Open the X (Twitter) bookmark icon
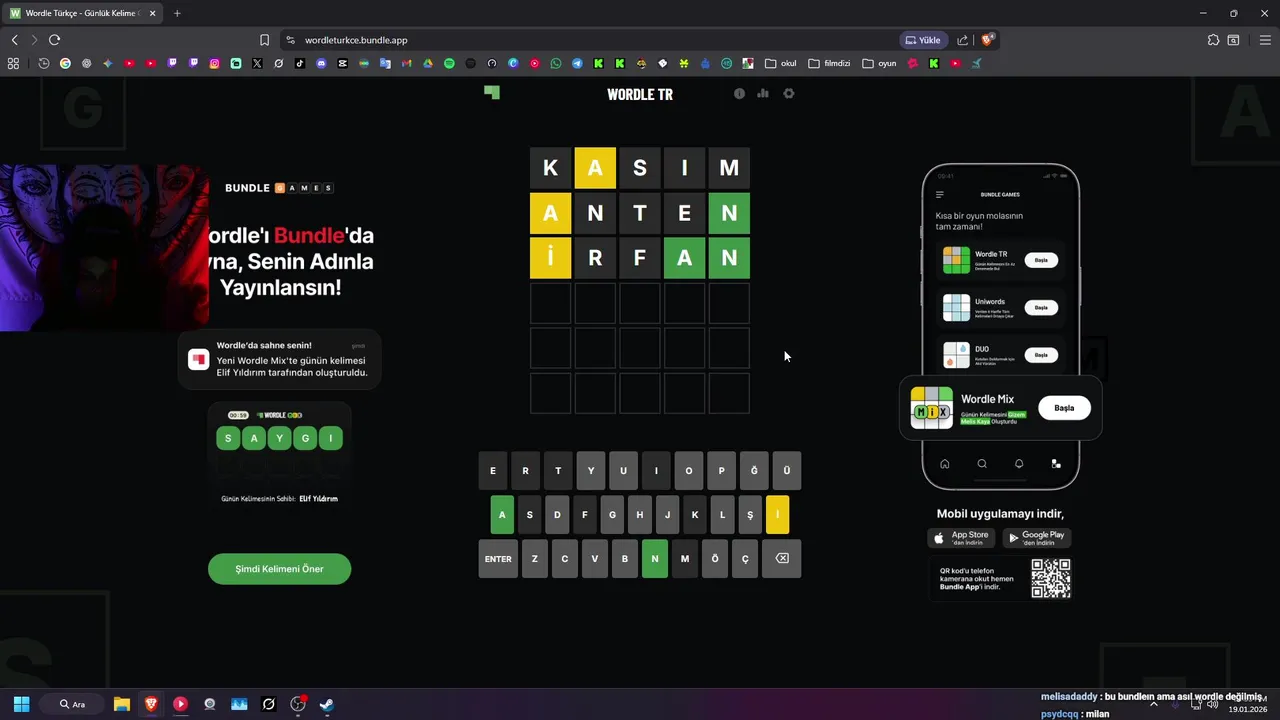 (x=257, y=63)
